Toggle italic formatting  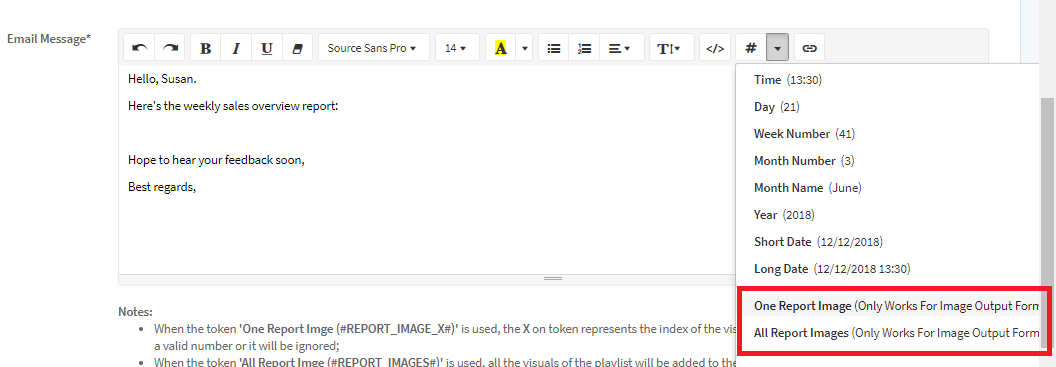tap(236, 48)
